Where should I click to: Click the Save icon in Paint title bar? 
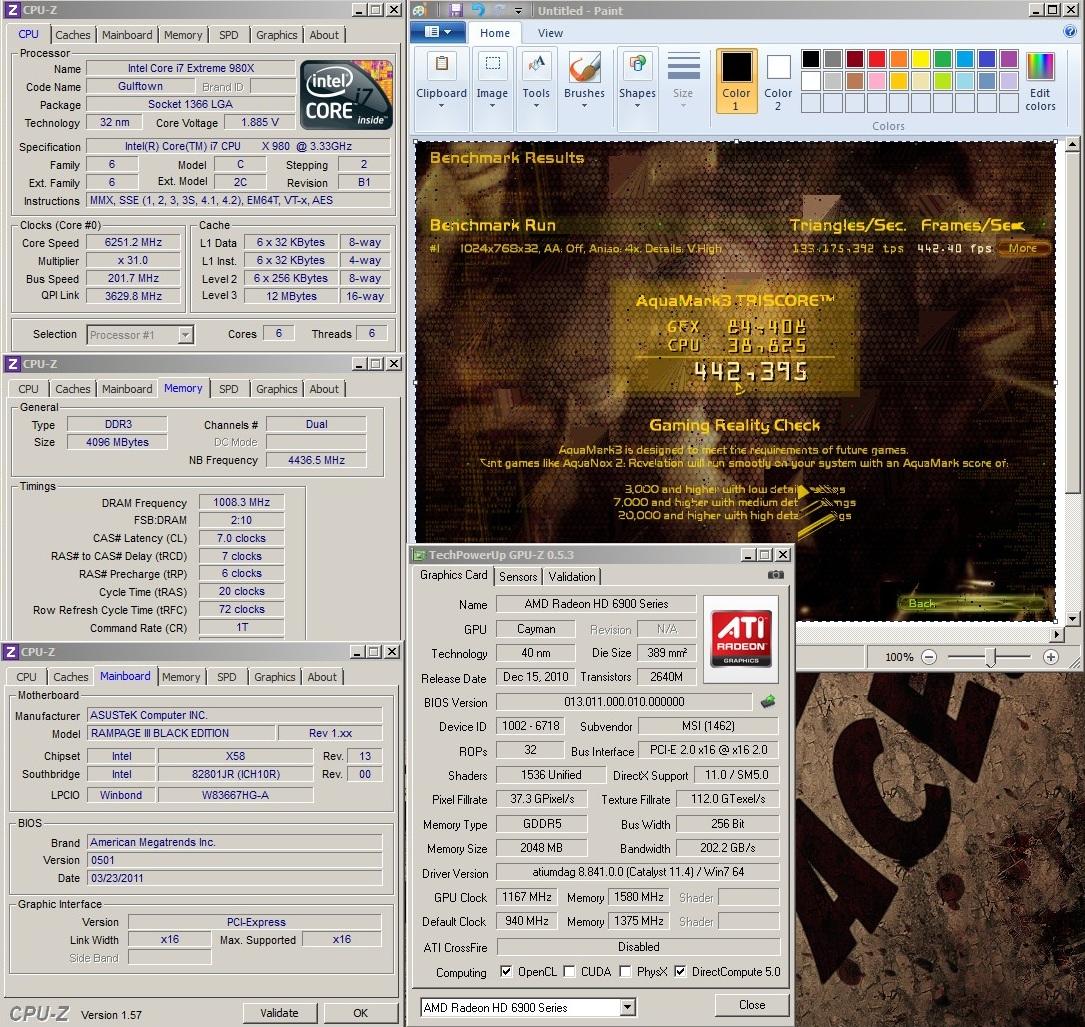455,10
